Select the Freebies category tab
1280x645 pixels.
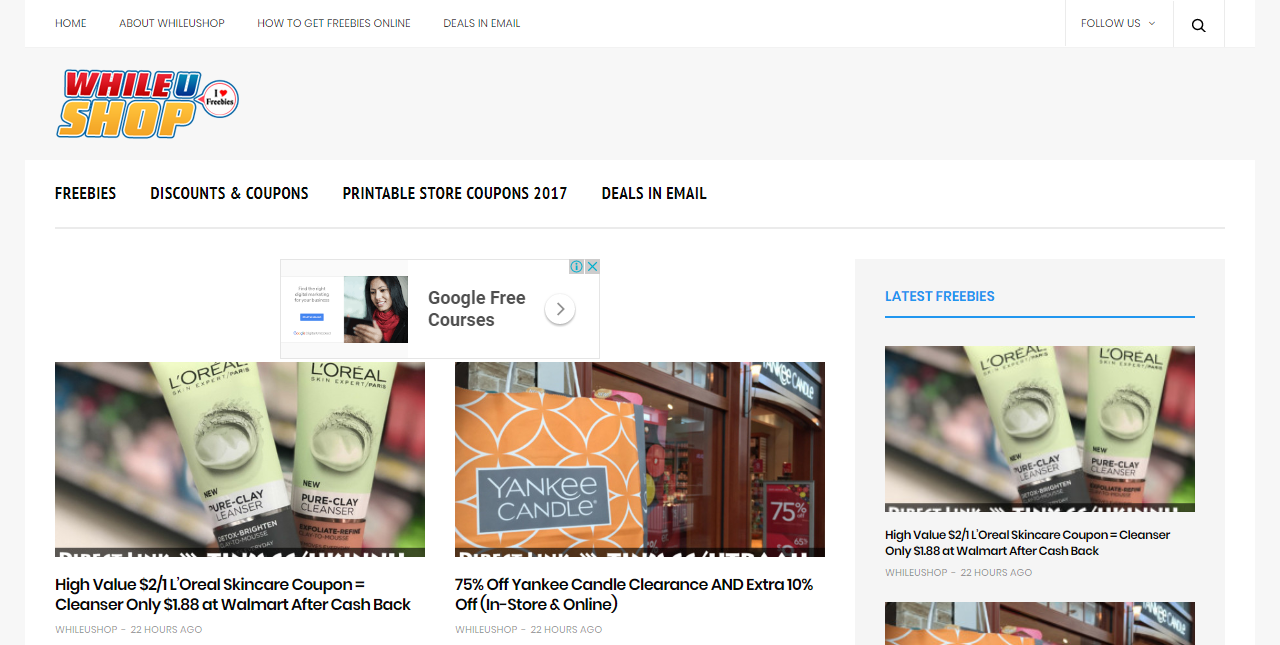coord(85,193)
